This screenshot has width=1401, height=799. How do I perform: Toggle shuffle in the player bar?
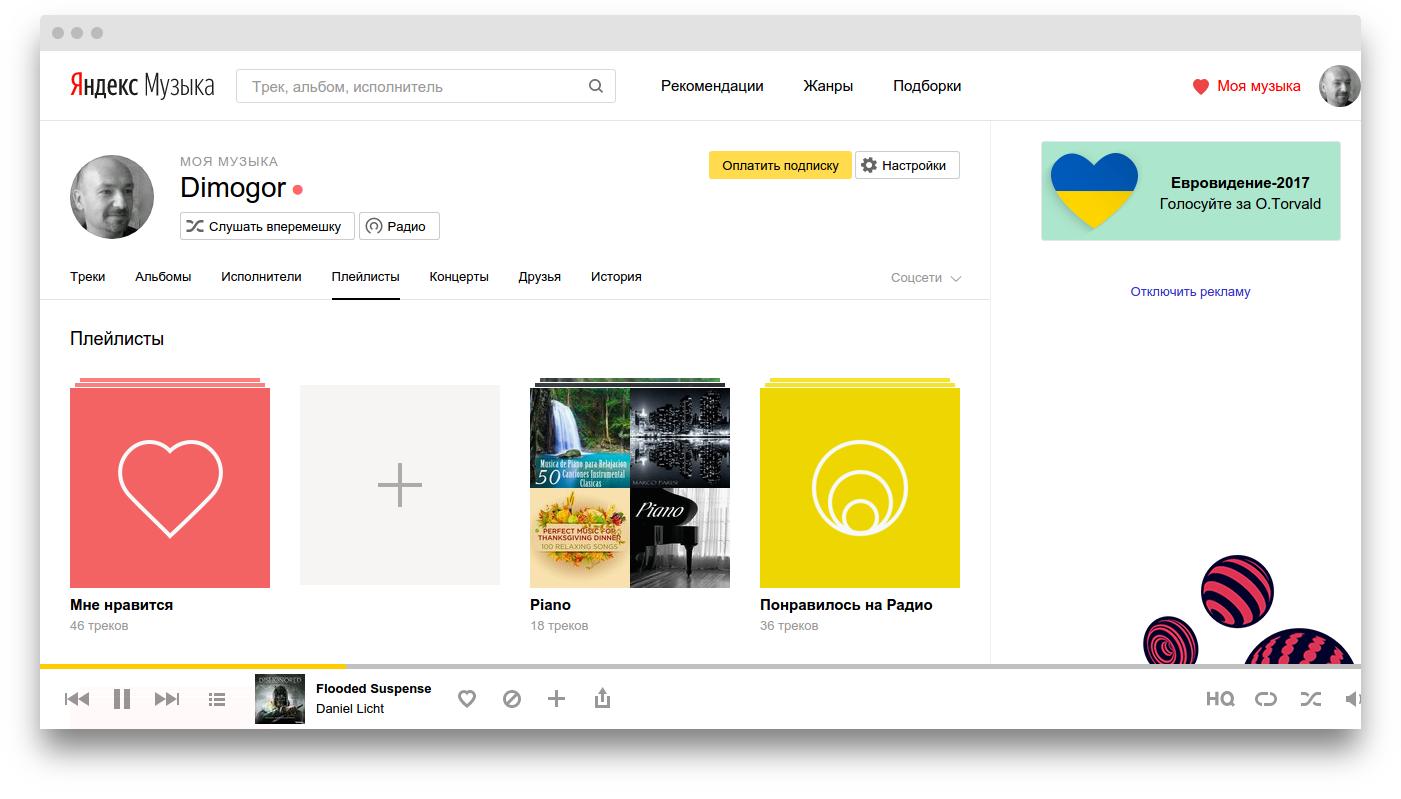coord(1310,699)
